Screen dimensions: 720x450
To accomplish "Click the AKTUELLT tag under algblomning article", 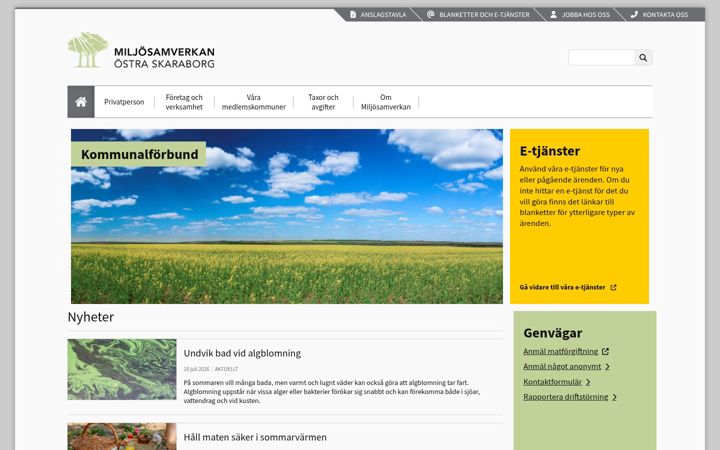I will [226, 369].
